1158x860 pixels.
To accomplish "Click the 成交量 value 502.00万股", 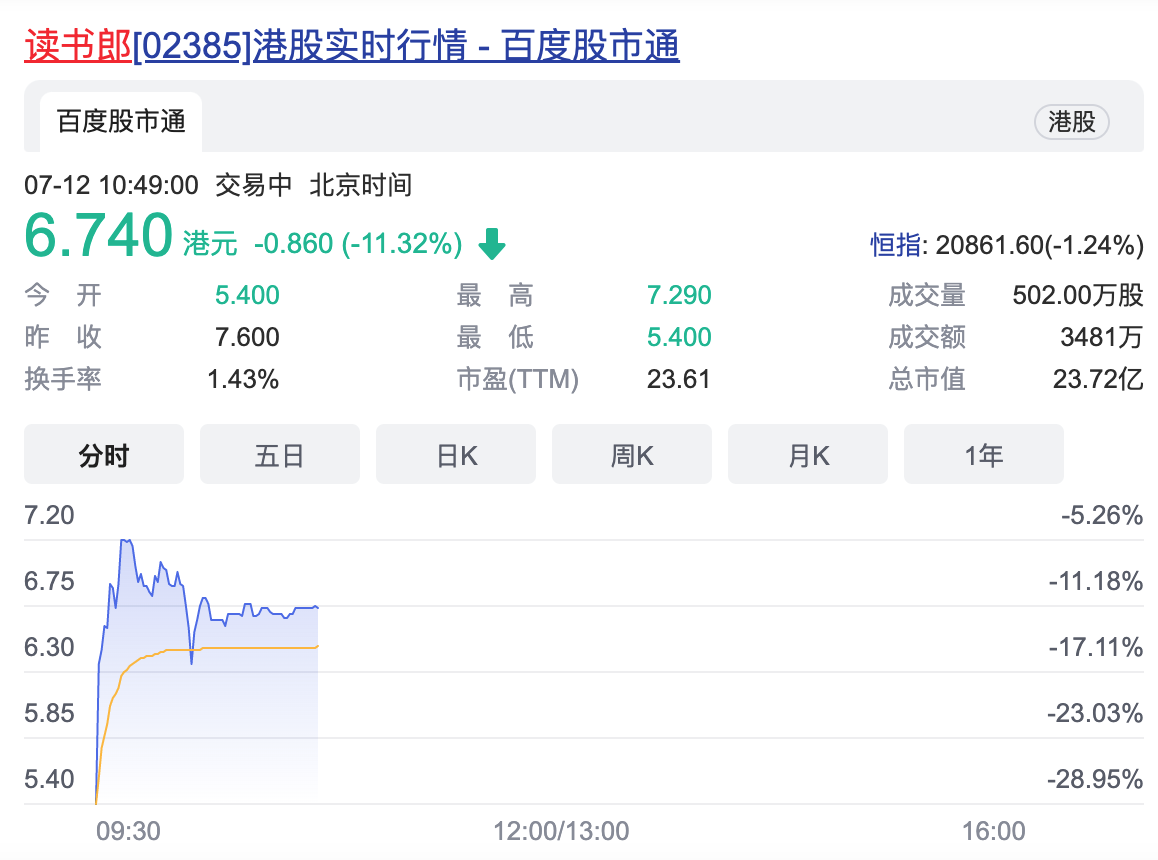I will pos(1078,296).
